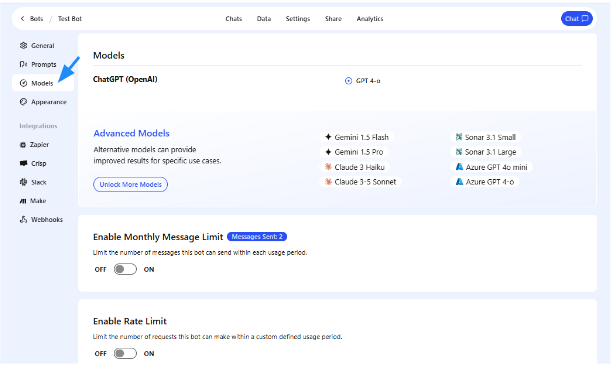Click the Zapier integration icon

coord(23,145)
